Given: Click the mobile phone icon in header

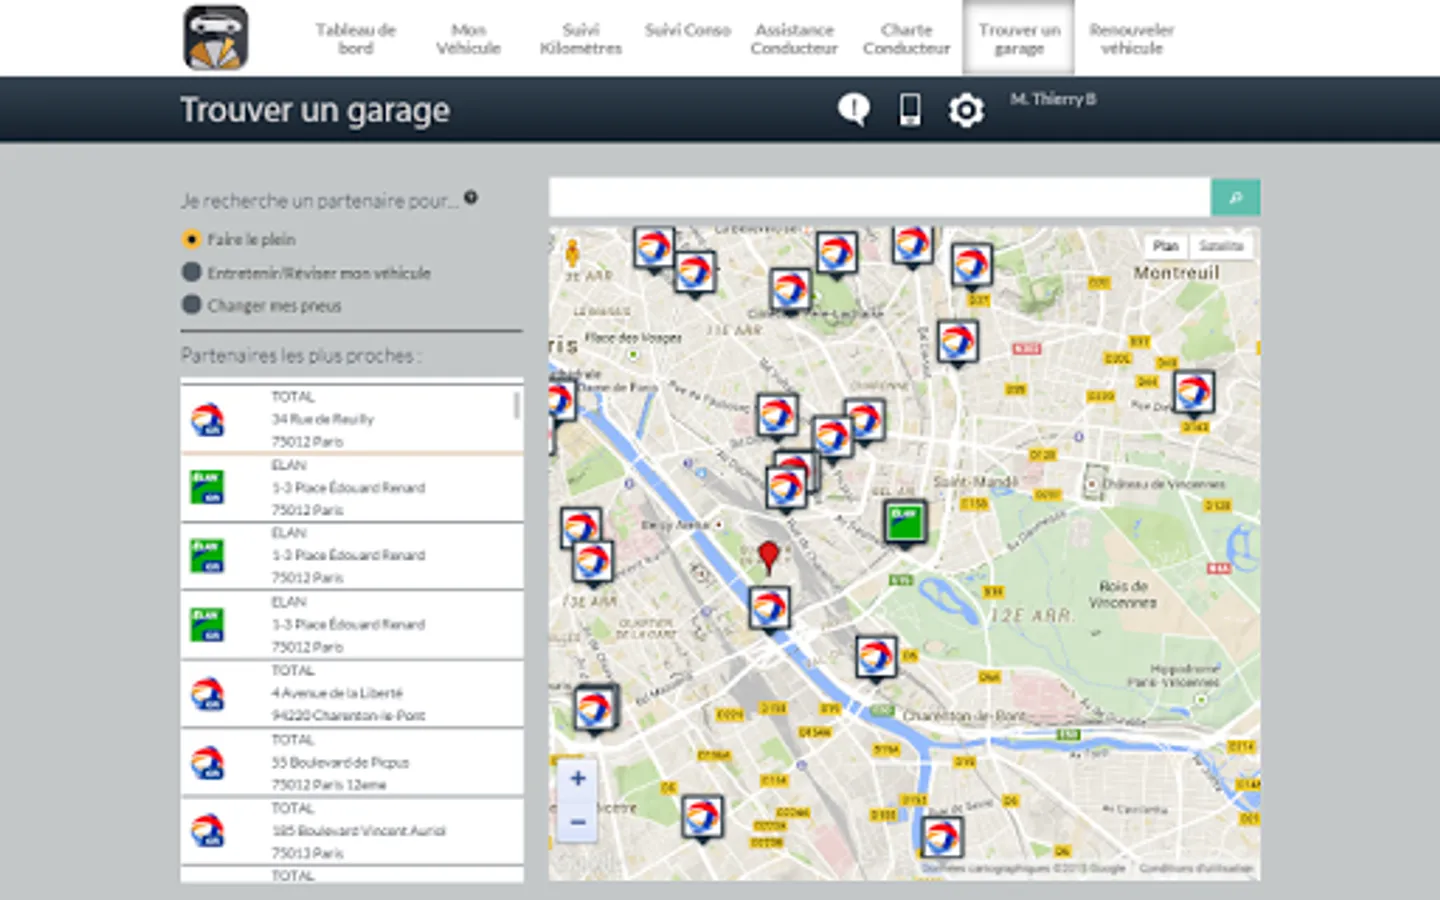Looking at the screenshot, I should [908, 109].
